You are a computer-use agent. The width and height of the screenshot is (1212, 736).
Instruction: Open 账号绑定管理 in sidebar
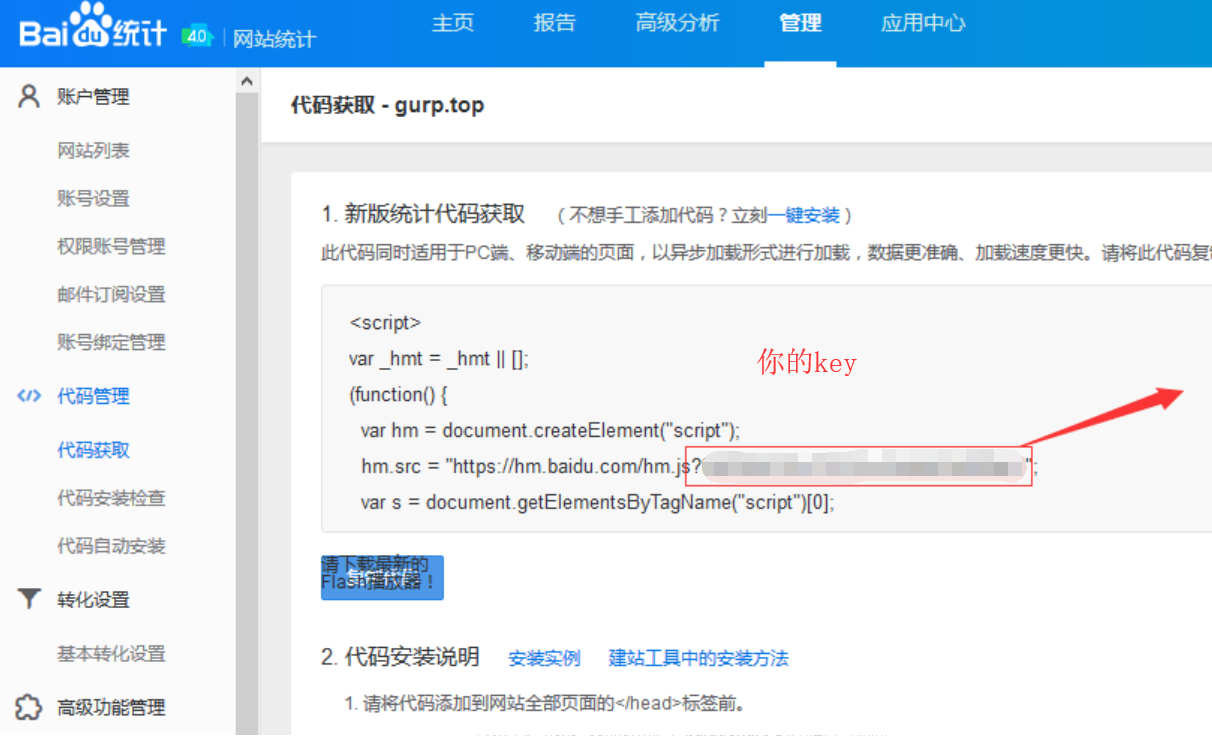click(x=111, y=343)
